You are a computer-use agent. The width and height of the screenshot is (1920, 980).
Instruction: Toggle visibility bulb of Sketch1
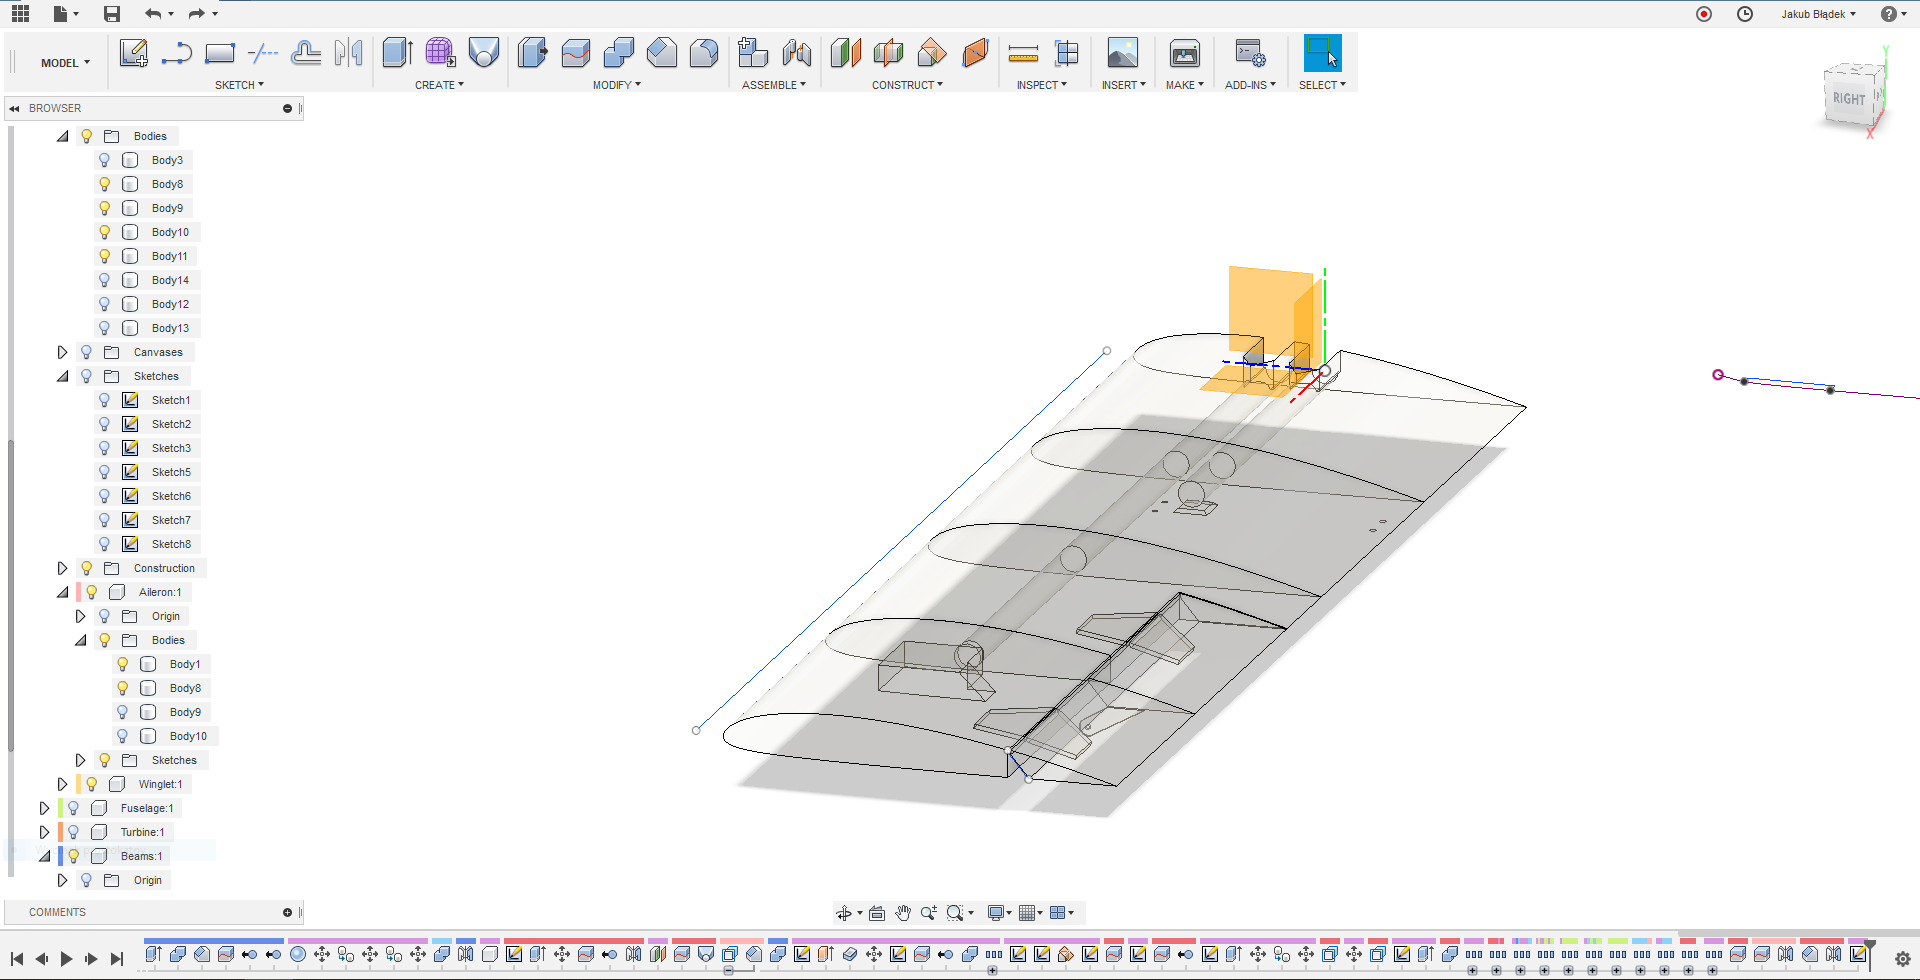tap(104, 400)
